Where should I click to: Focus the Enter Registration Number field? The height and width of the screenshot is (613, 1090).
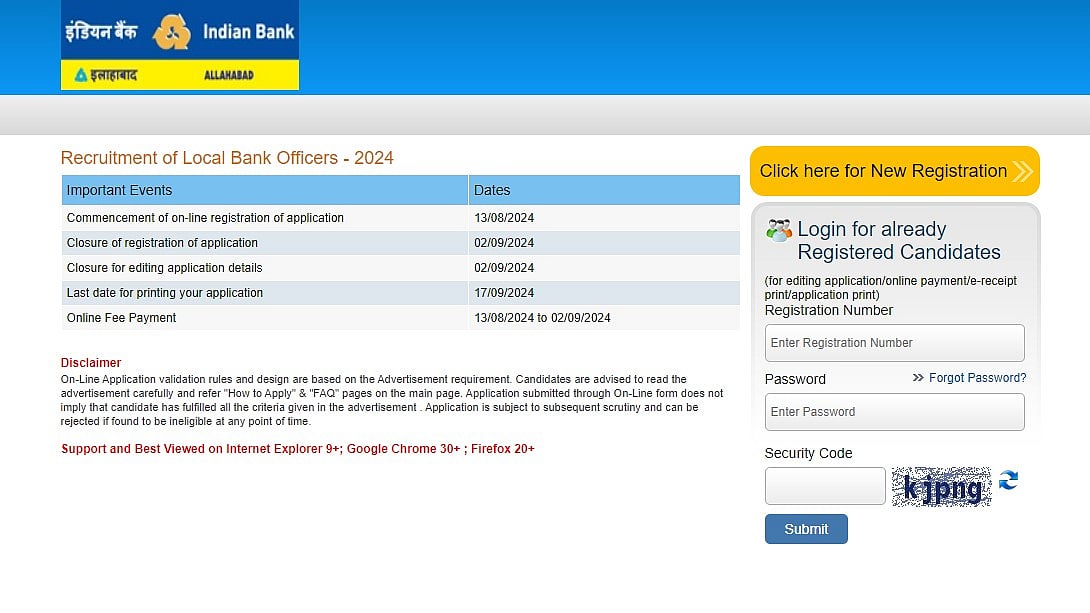click(x=894, y=343)
